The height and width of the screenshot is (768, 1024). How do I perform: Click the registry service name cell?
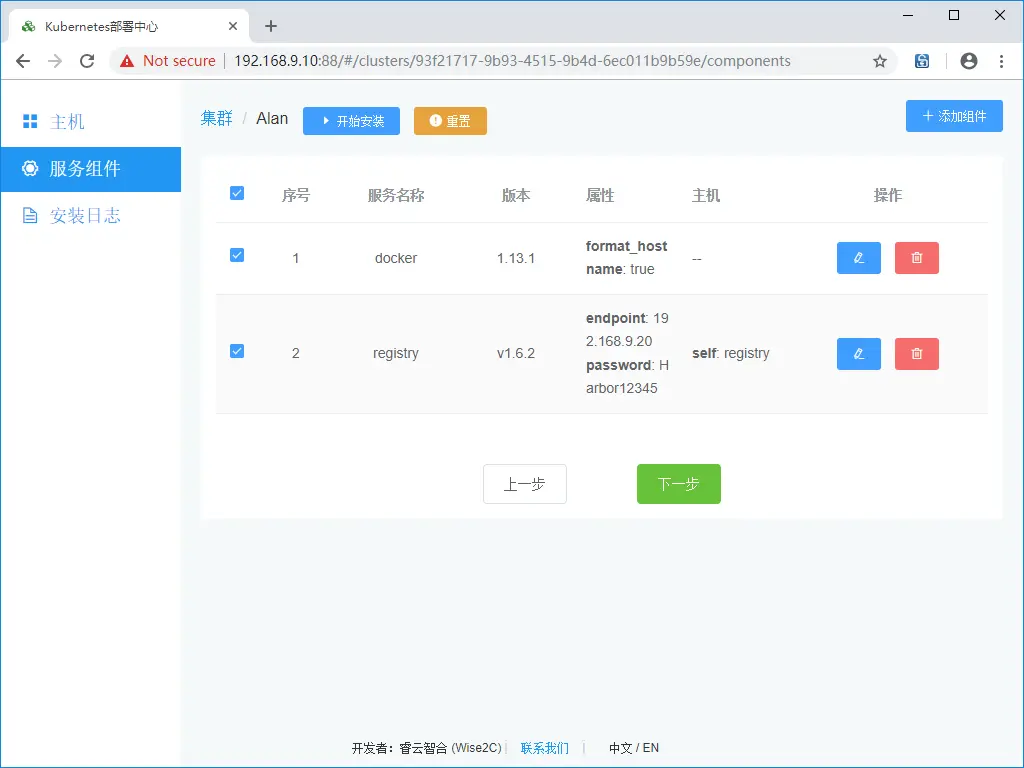click(396, 353)
